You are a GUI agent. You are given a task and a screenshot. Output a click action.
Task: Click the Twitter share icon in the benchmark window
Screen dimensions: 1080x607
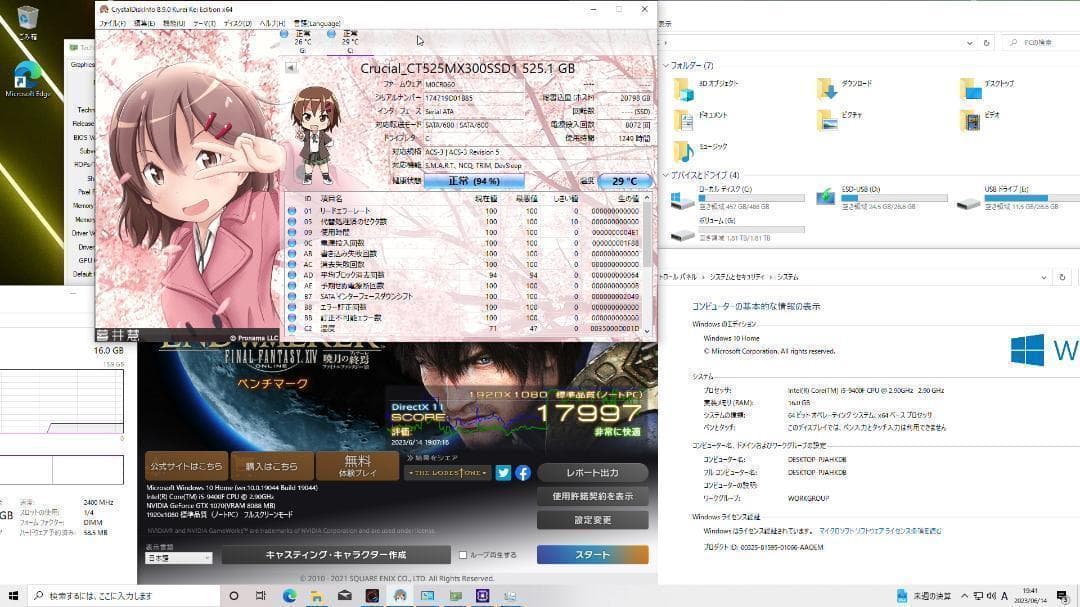[x=503, y=471]
